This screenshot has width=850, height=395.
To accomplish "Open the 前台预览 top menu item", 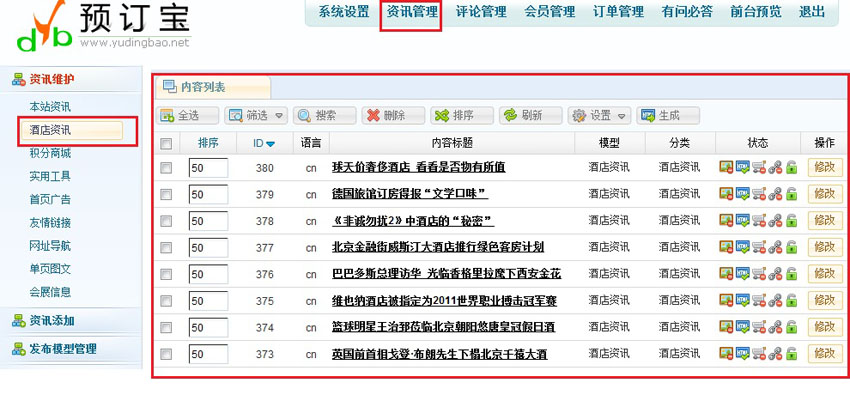I will click(756, 11).
